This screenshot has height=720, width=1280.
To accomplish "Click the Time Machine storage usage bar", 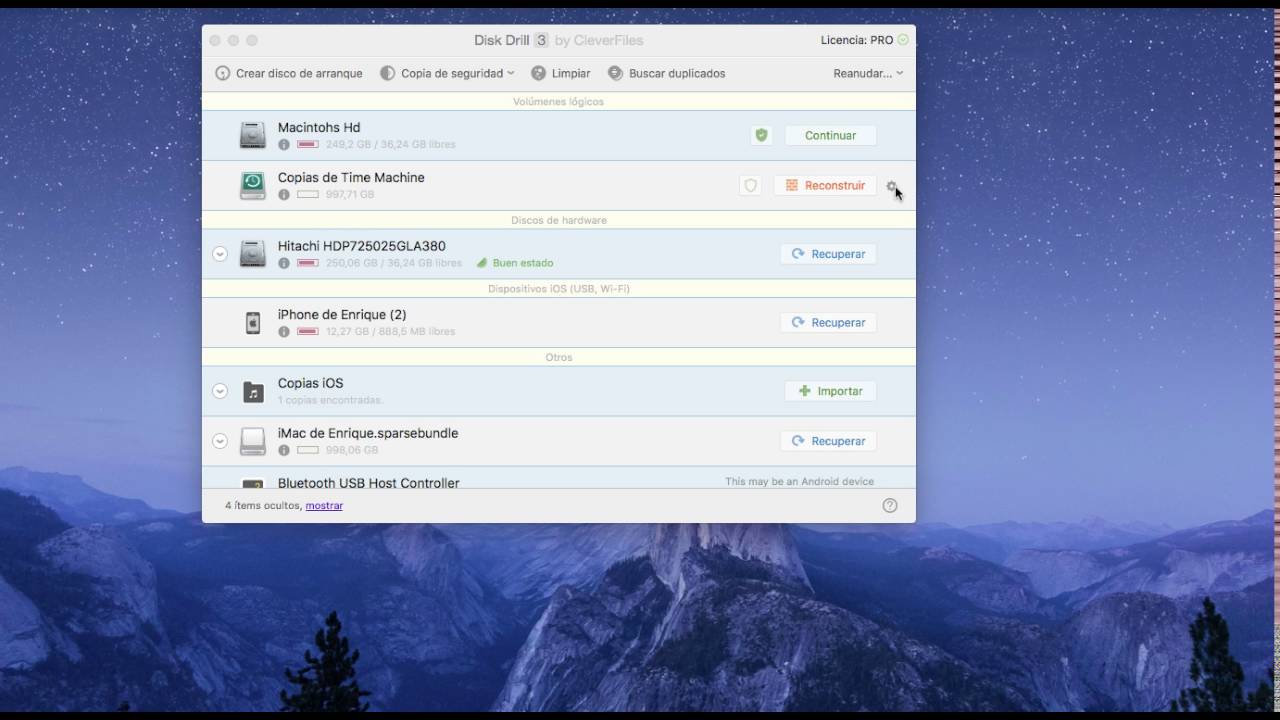I will click(x=308, y=194).
